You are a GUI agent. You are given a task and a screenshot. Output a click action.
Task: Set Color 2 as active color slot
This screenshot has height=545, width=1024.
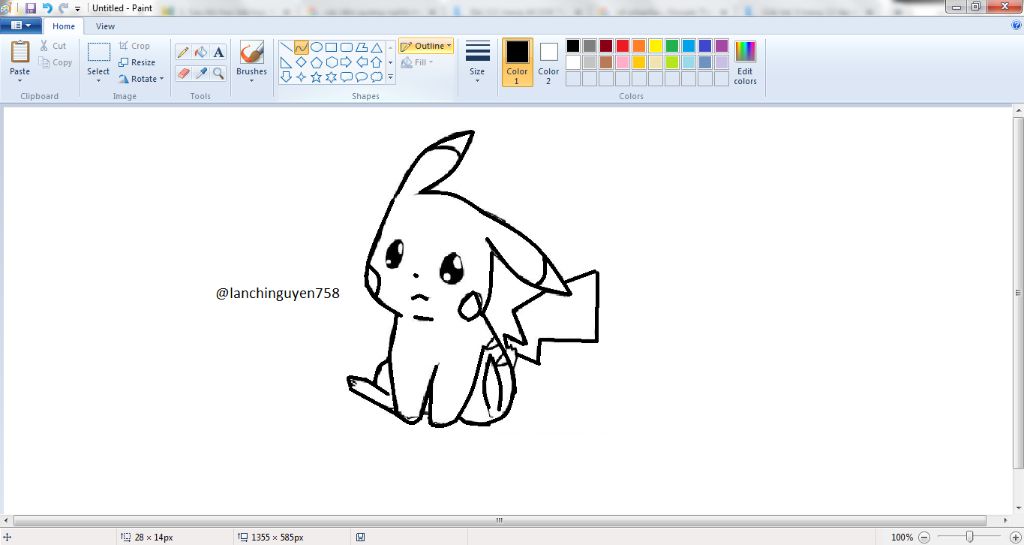pyautogui.click(x=549, y=62)
